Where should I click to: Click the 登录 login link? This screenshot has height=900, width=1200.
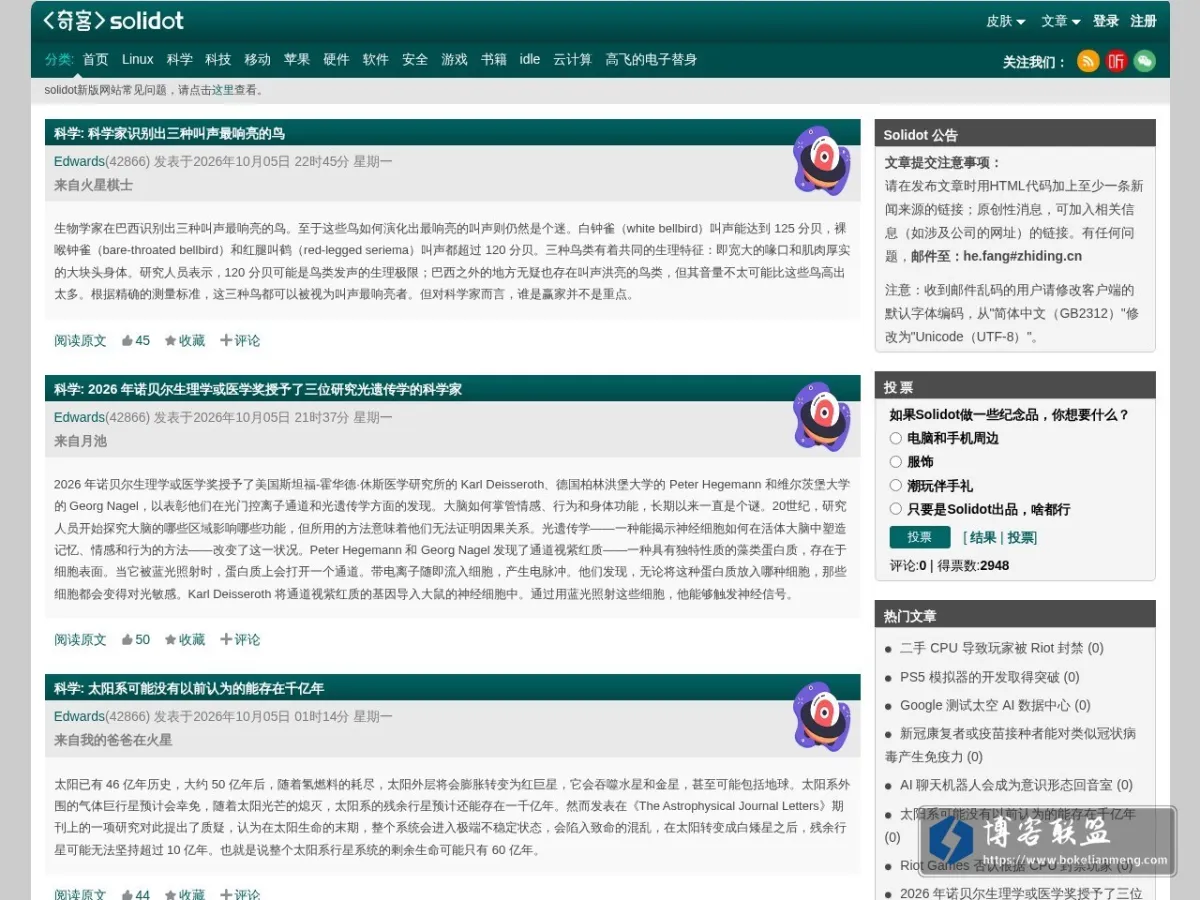[1106, 21]
